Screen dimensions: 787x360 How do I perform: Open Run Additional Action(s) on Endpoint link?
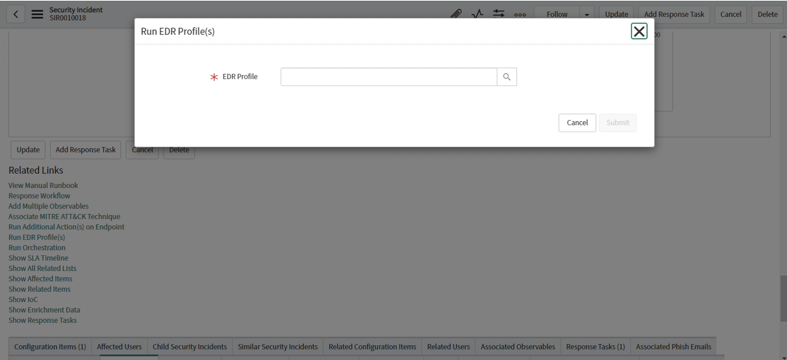pos(66,227)
